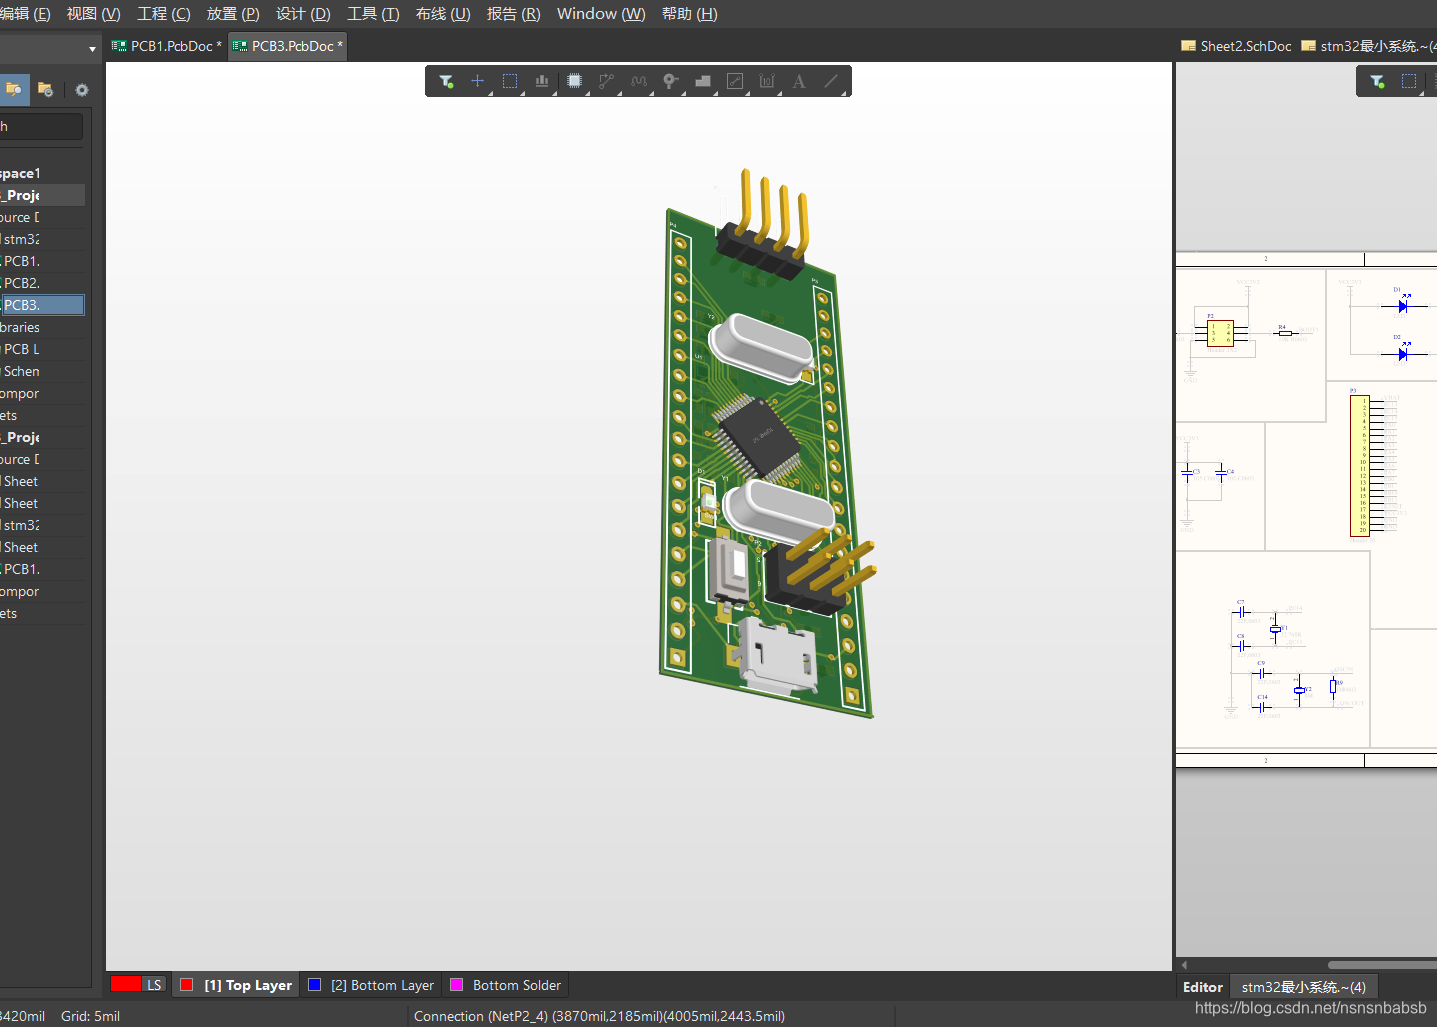Click the red Top Layer color swatch
1437x1027 pixels.
pos(187,985)
